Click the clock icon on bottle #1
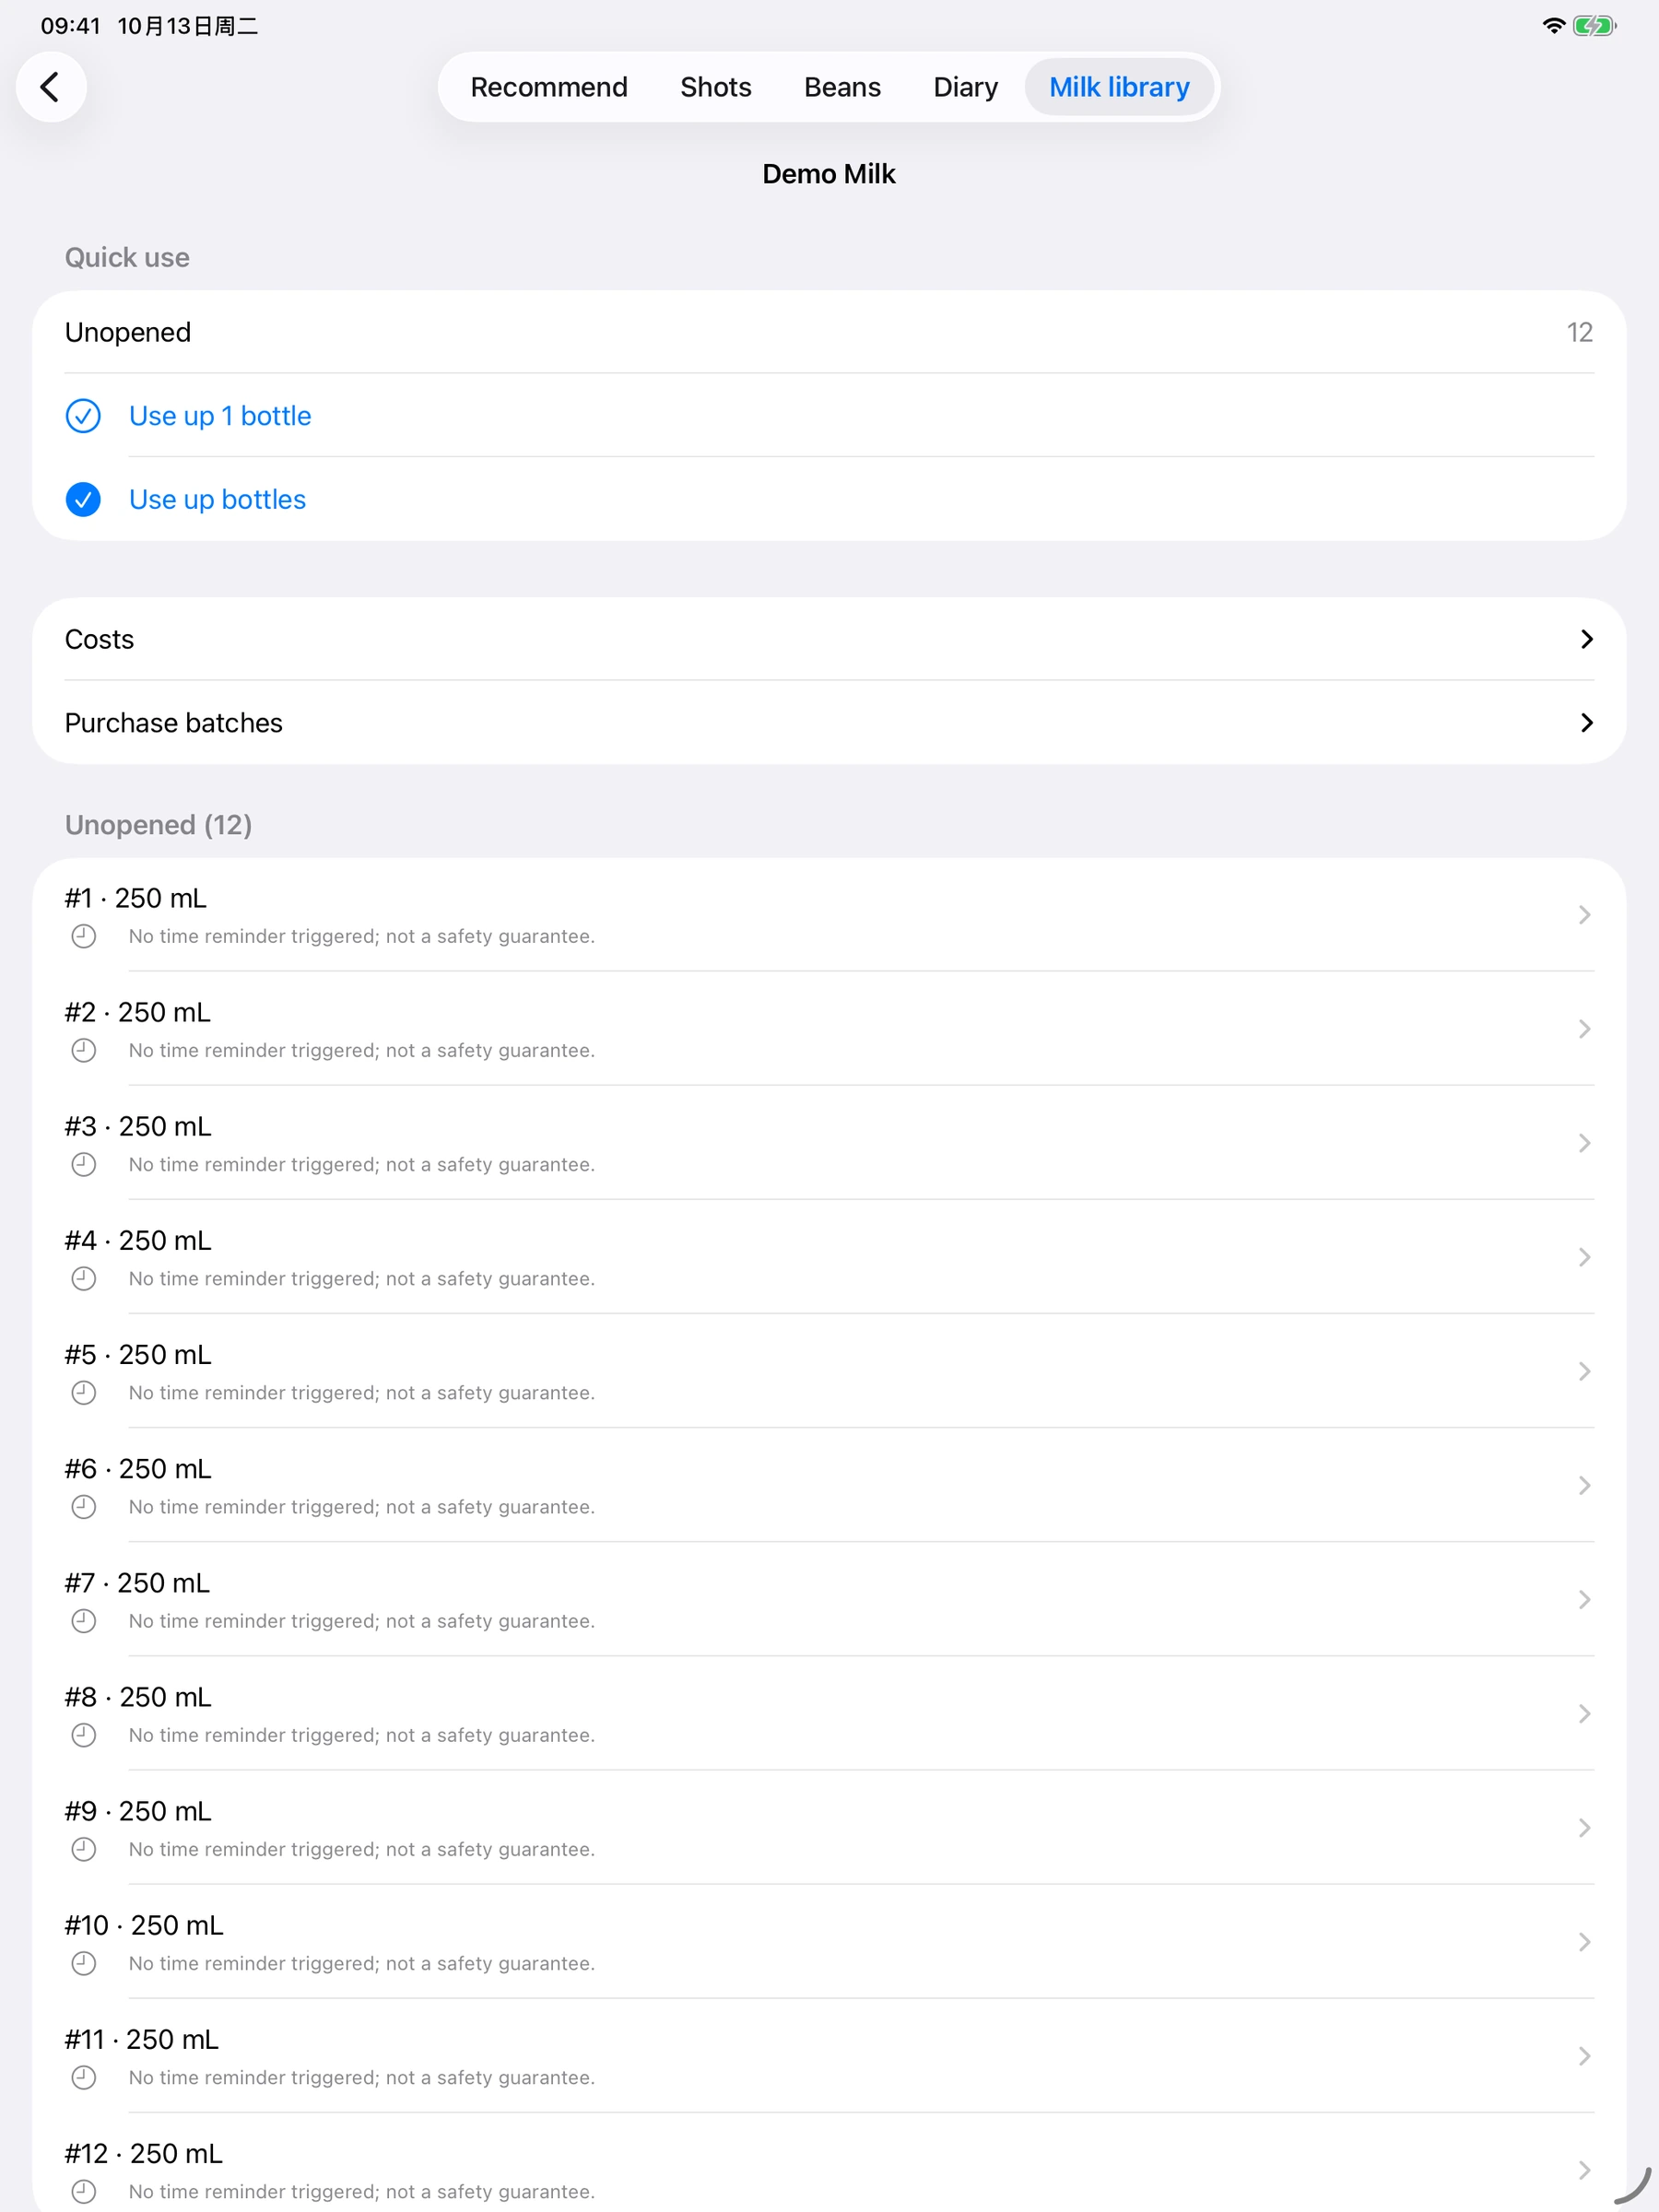Image resolution: width=1659 pixels, height=2212 pixels. click(x=84, y=936)
